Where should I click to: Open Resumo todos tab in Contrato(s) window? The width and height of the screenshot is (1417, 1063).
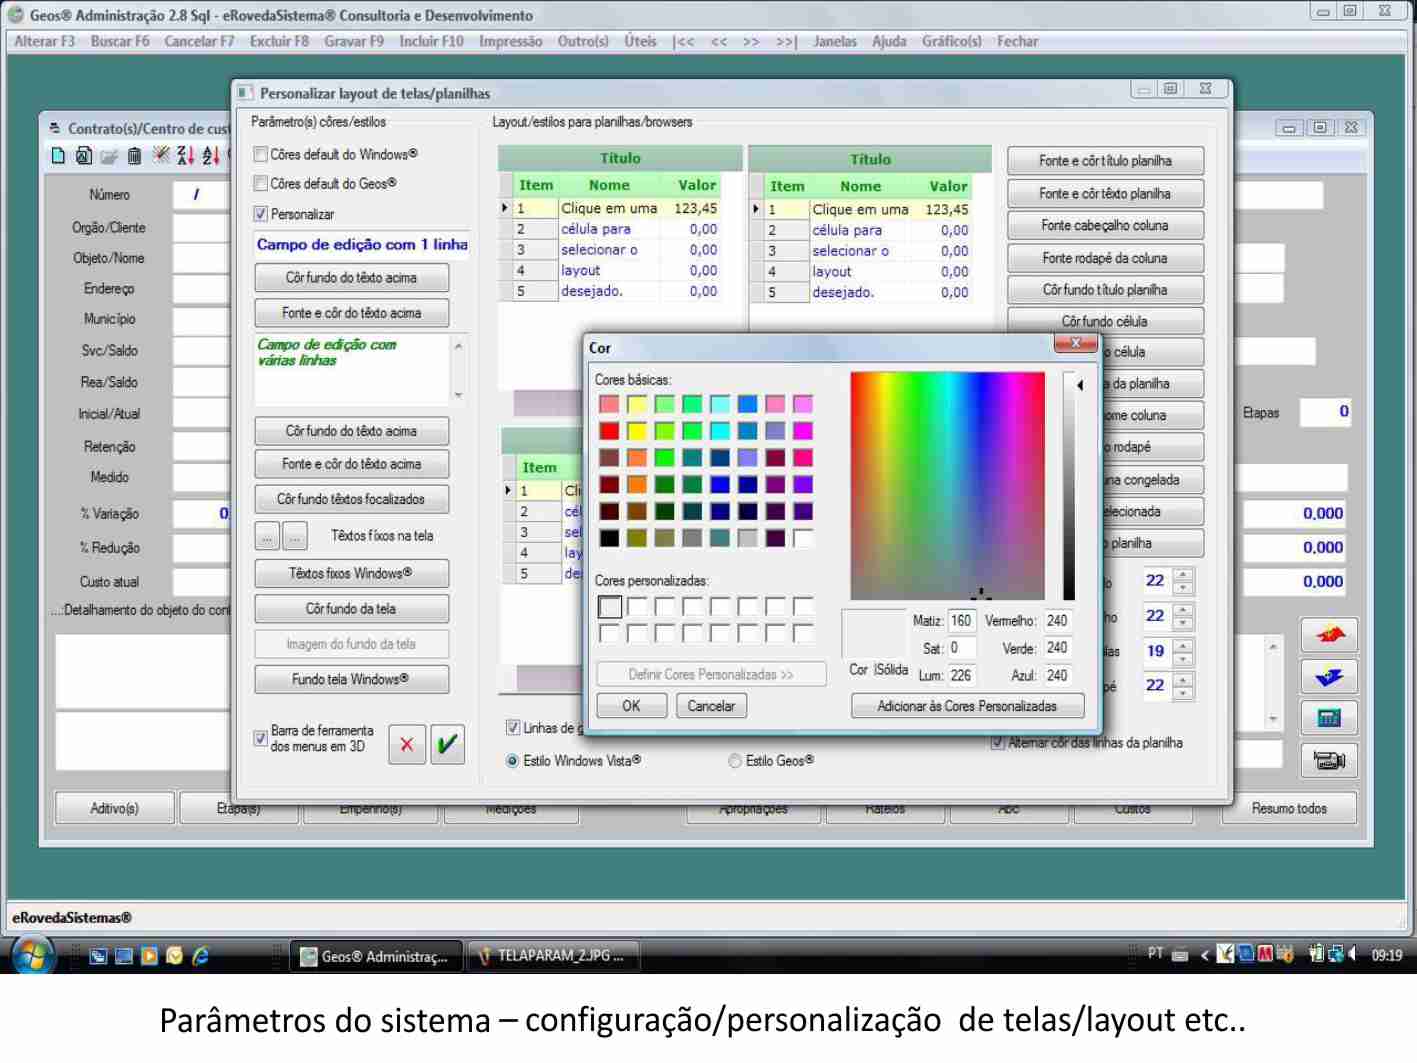coord(1289,808)
